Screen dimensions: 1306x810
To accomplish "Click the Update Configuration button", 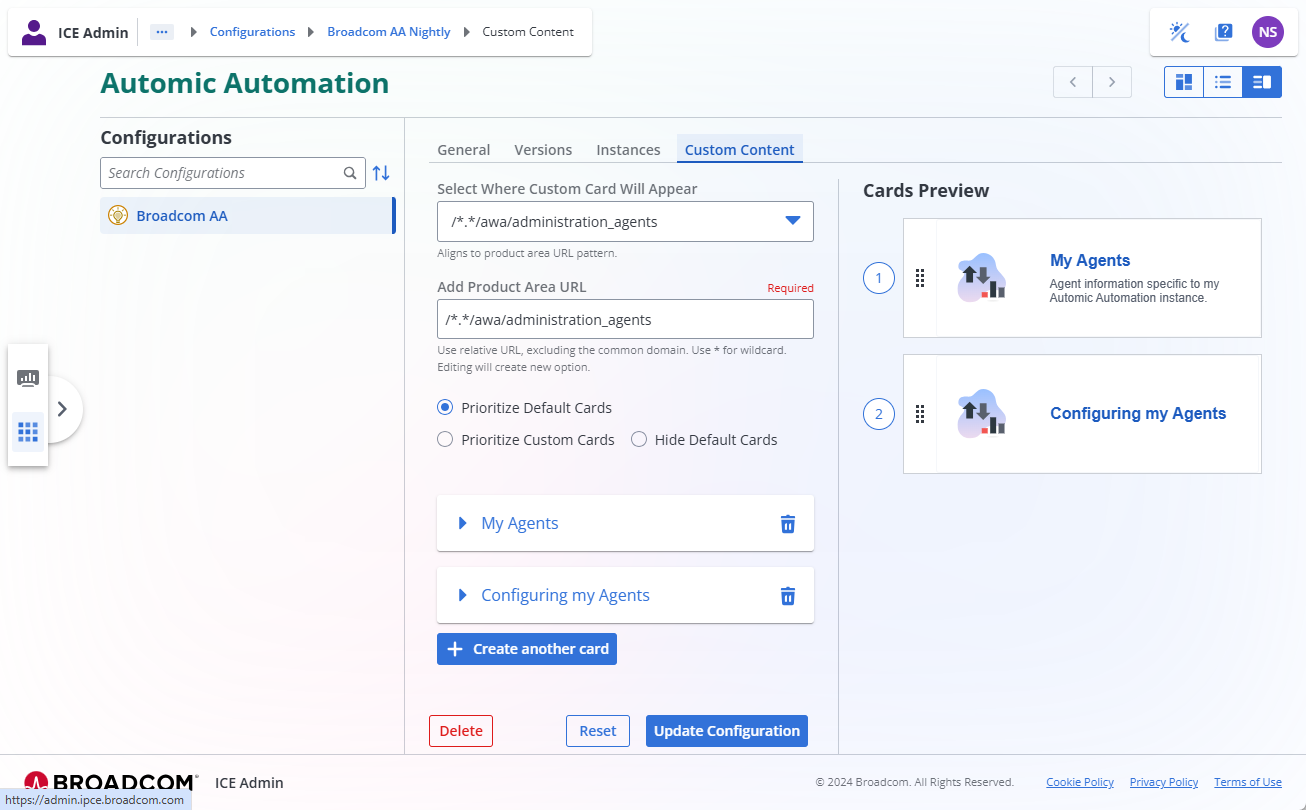I will click(x=726, y=731).
